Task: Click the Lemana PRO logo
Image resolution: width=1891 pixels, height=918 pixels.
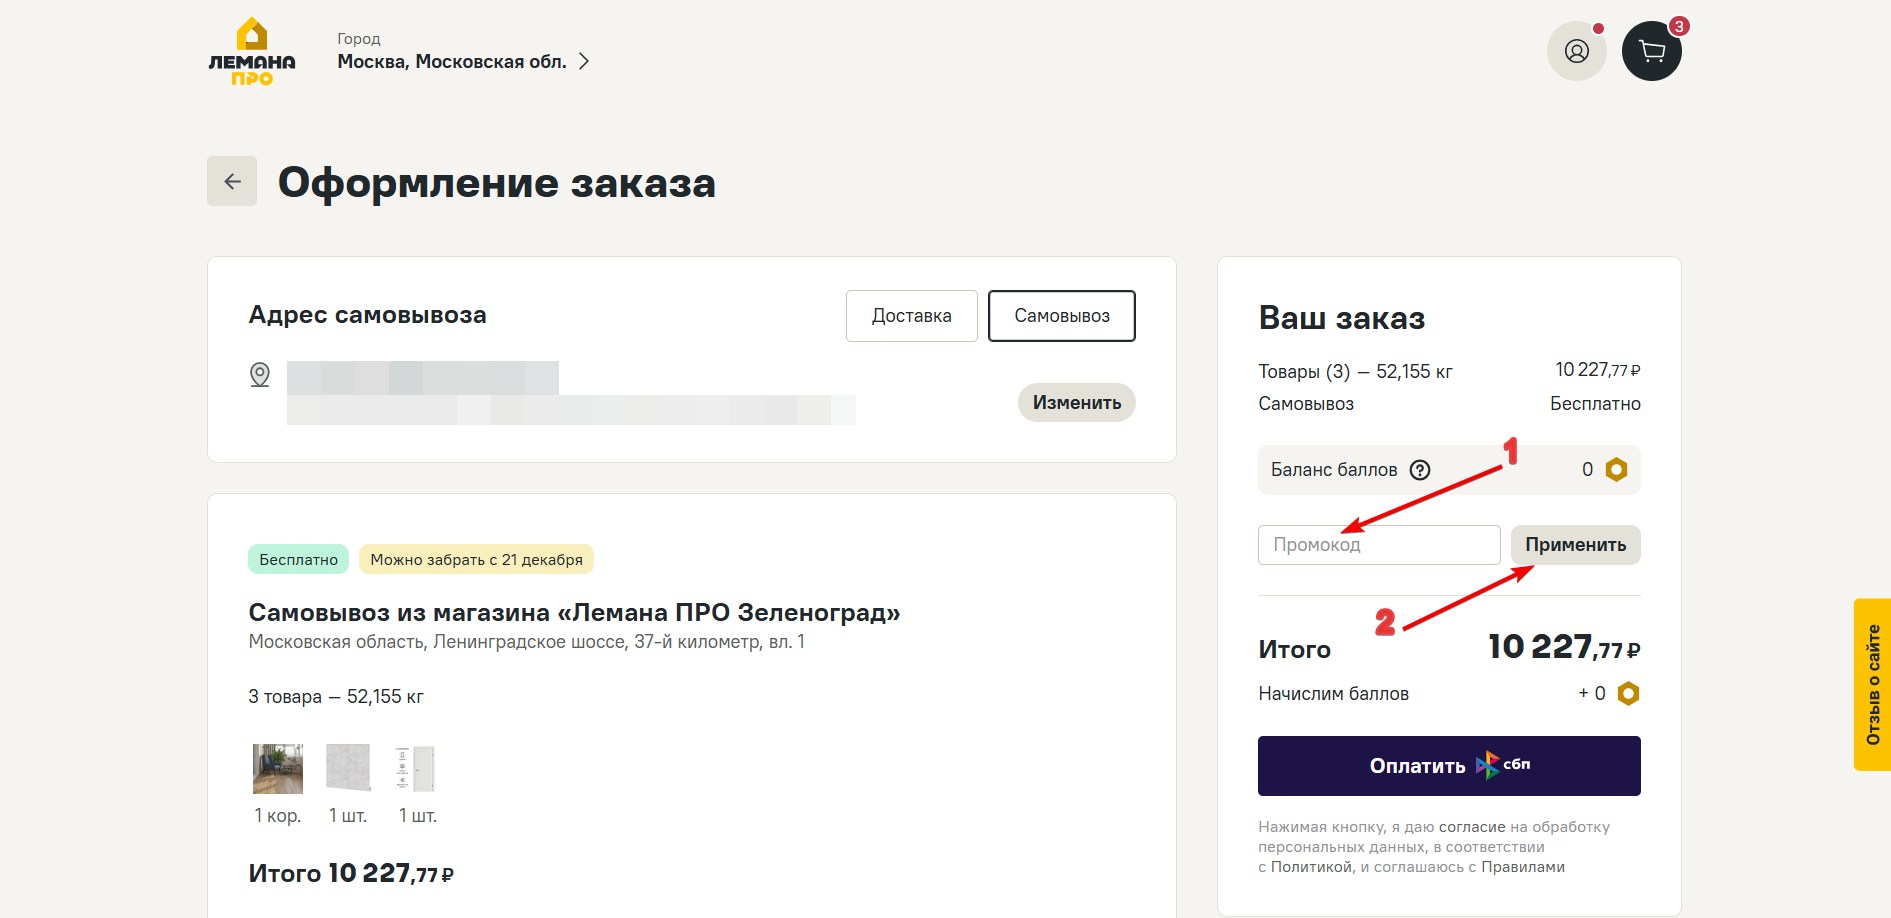Action: [x=251, y=52]
